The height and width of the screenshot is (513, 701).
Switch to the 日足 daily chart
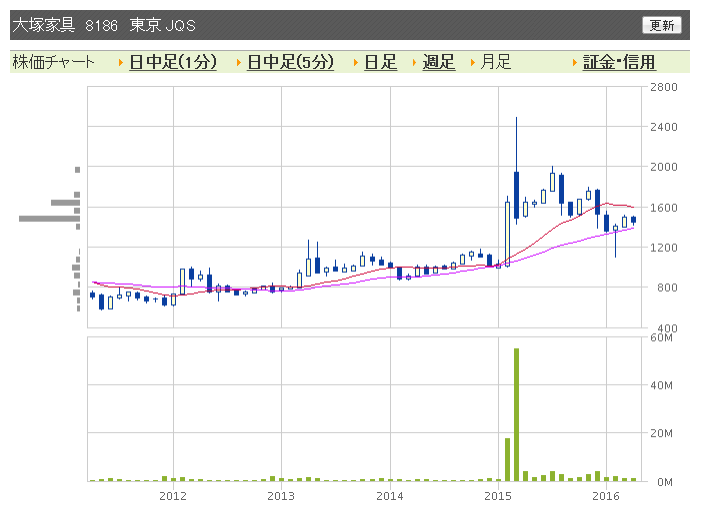pos(380,62)
